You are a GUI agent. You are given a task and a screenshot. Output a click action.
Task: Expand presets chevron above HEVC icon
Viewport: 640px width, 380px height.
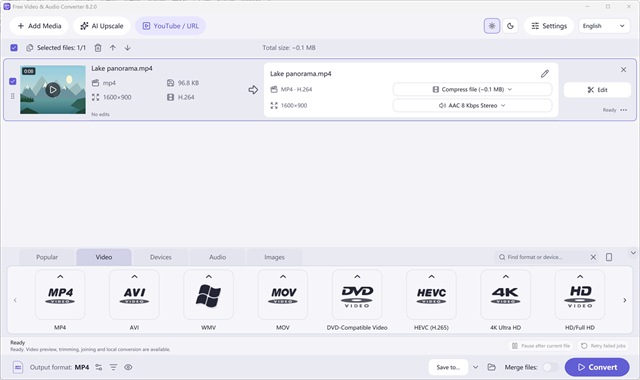point(431,276)
